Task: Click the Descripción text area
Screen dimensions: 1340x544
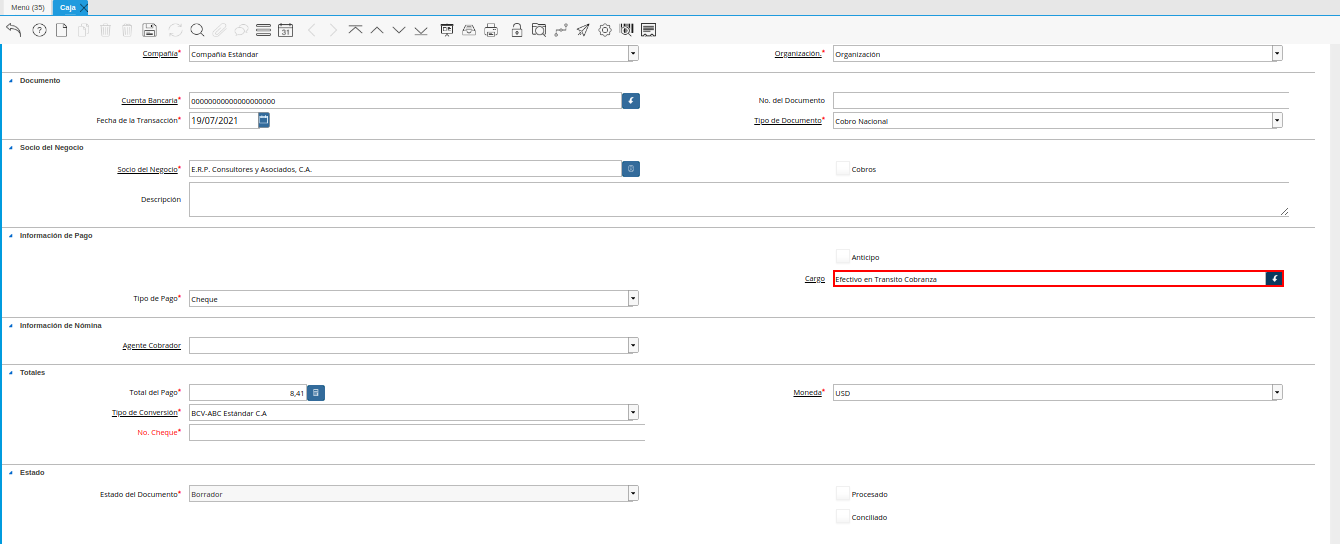Action: click(739, 199)
